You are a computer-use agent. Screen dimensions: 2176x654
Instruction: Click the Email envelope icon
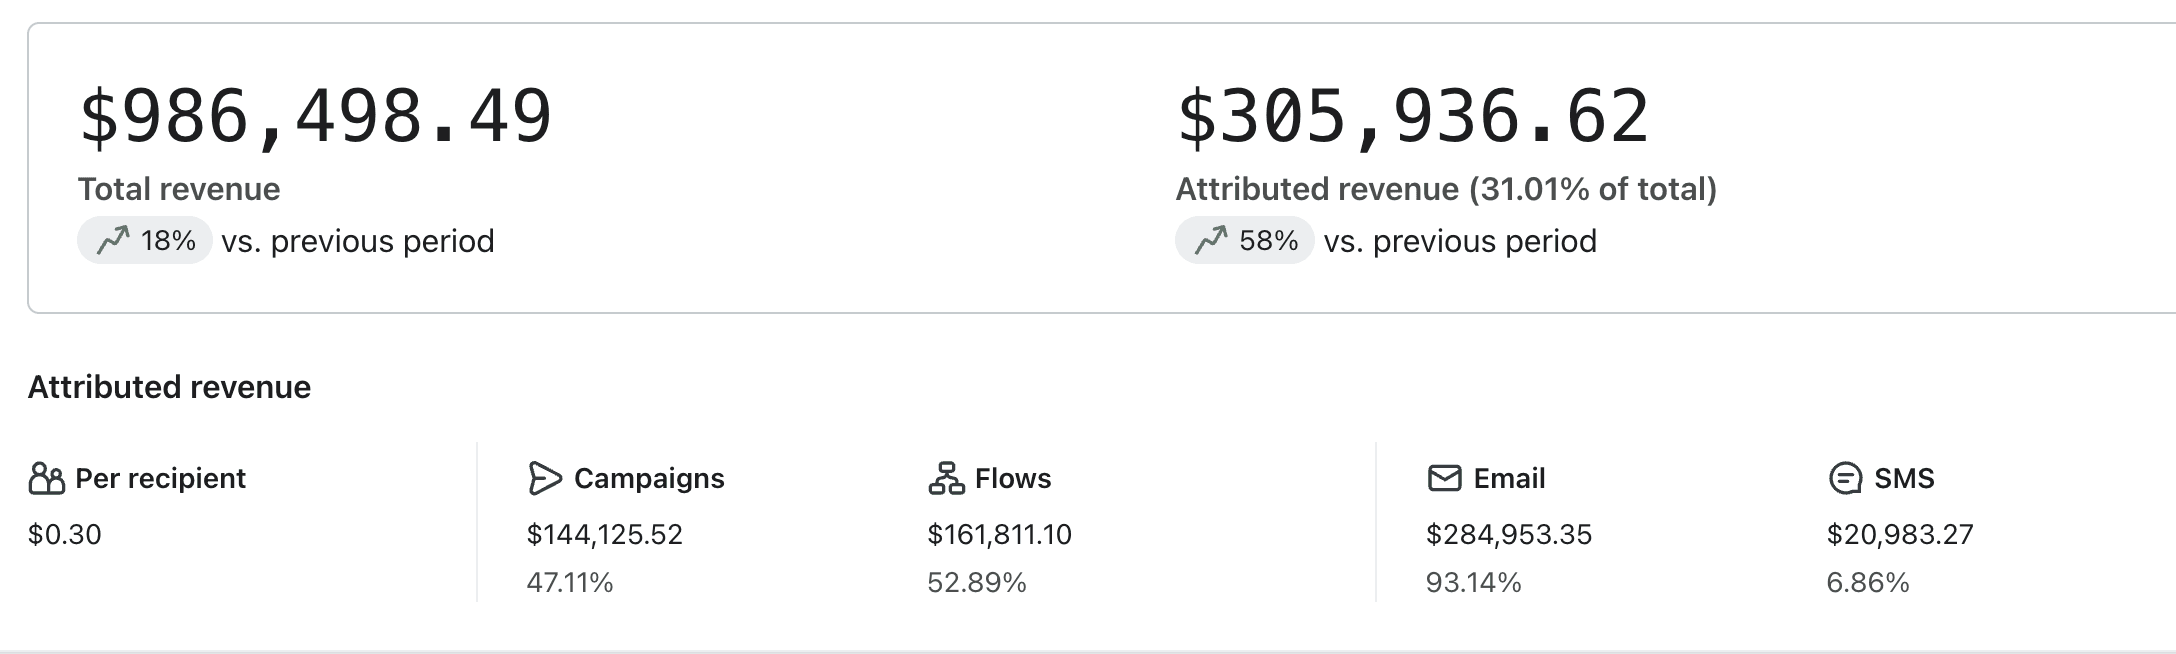(x=1444, y=479)
